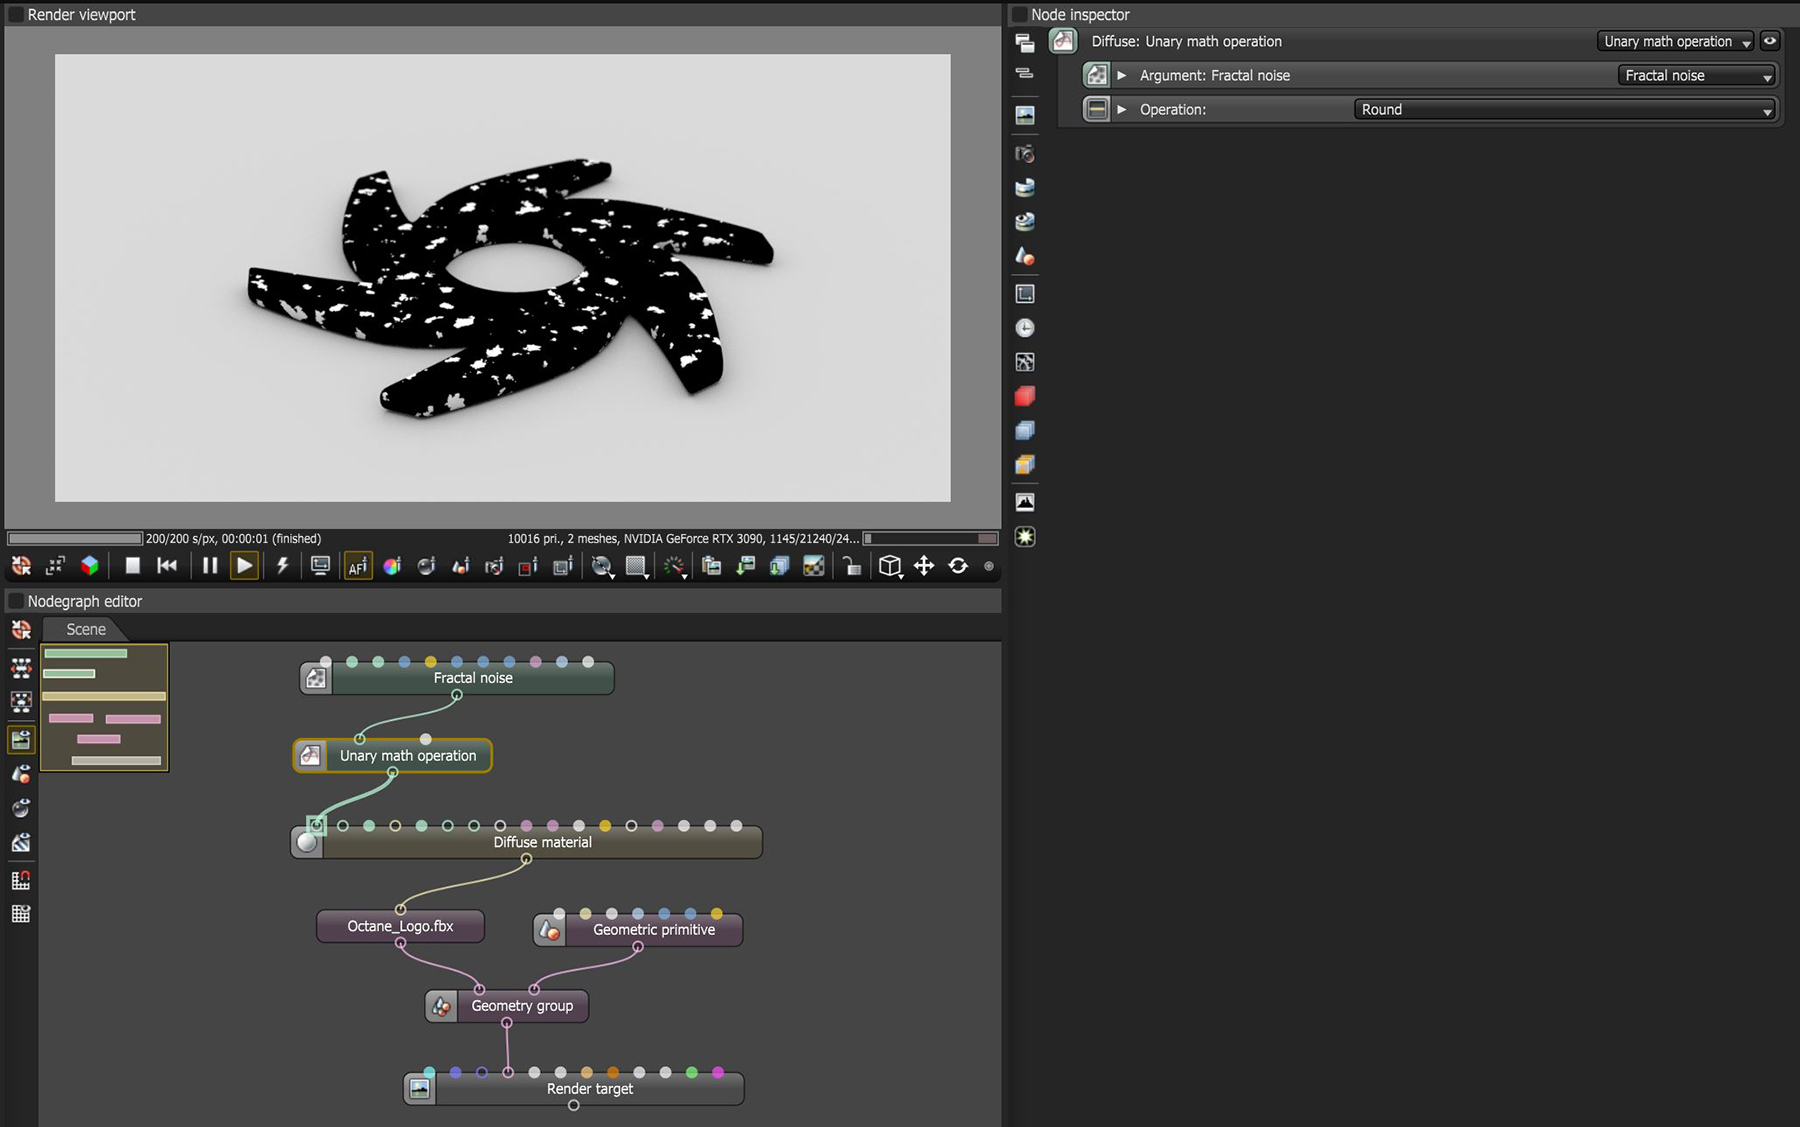Image resolution: width=1800 pixels, height=1127 pixels.
Task: Select the red render region picker
Action: coord(528,566)
